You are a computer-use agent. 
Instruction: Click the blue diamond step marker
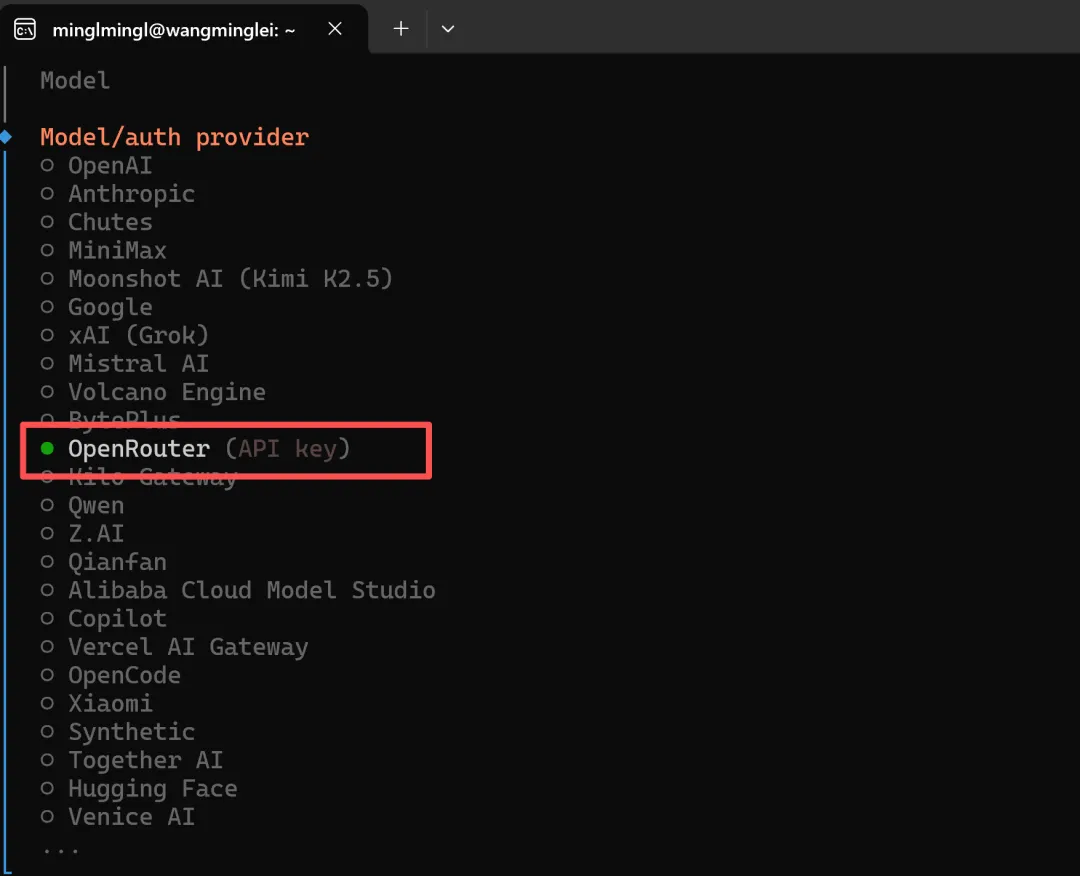(x=6, y=136)
